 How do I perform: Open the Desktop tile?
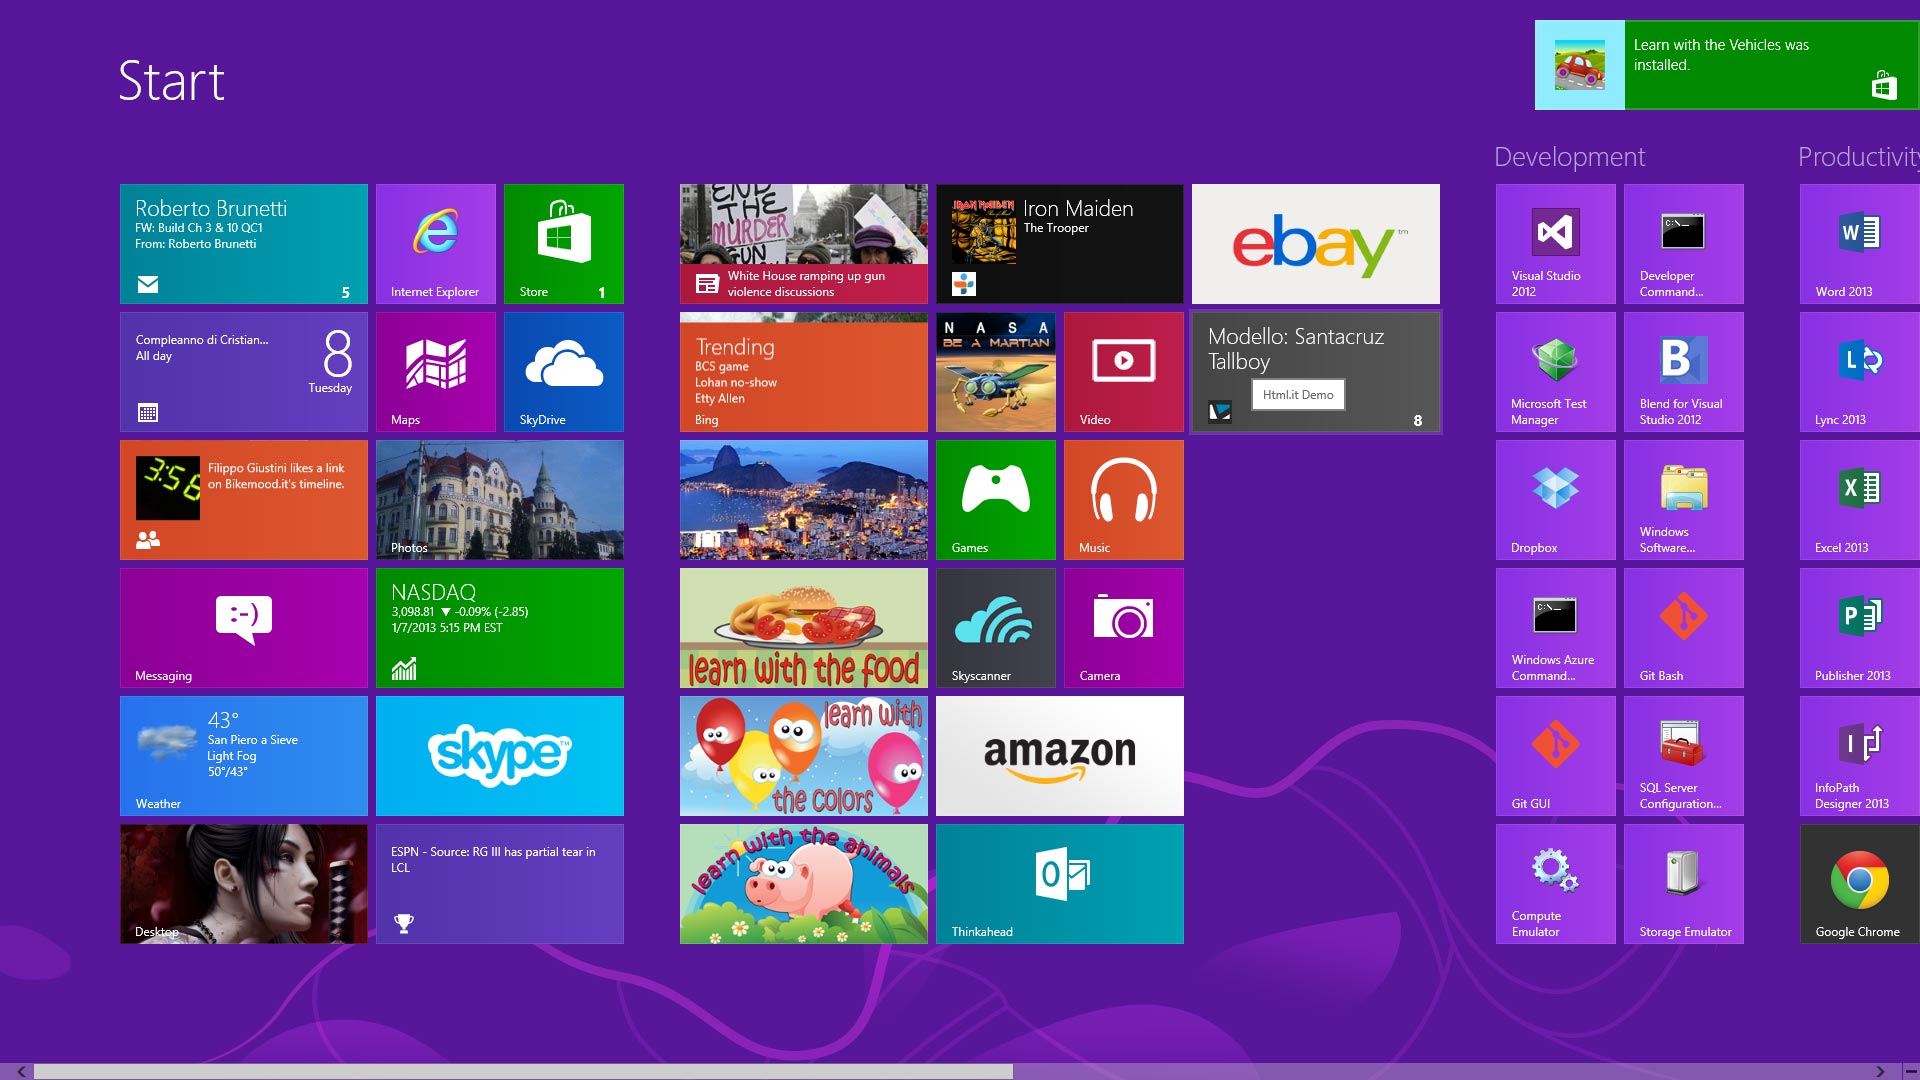[244, 884]
